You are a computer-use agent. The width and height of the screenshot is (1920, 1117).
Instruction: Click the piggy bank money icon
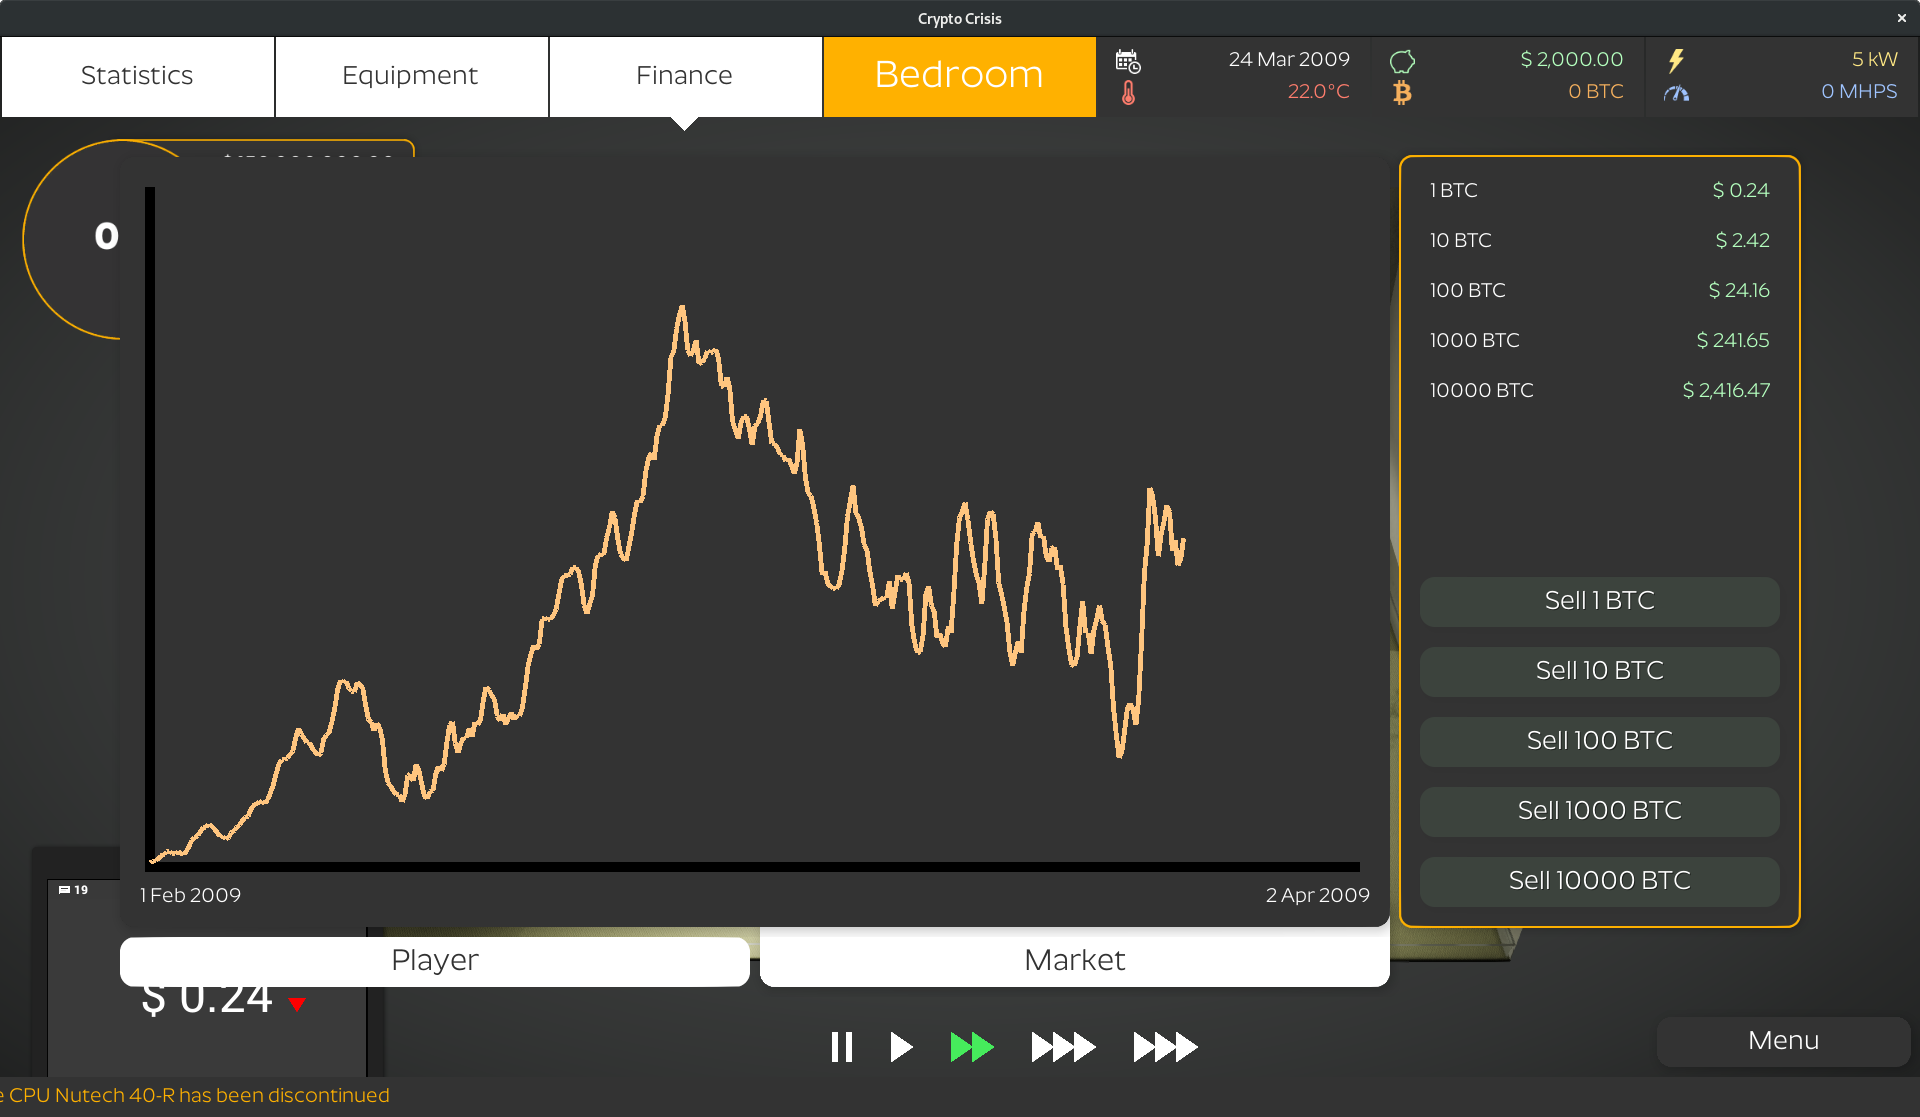tap(1402, 61)
